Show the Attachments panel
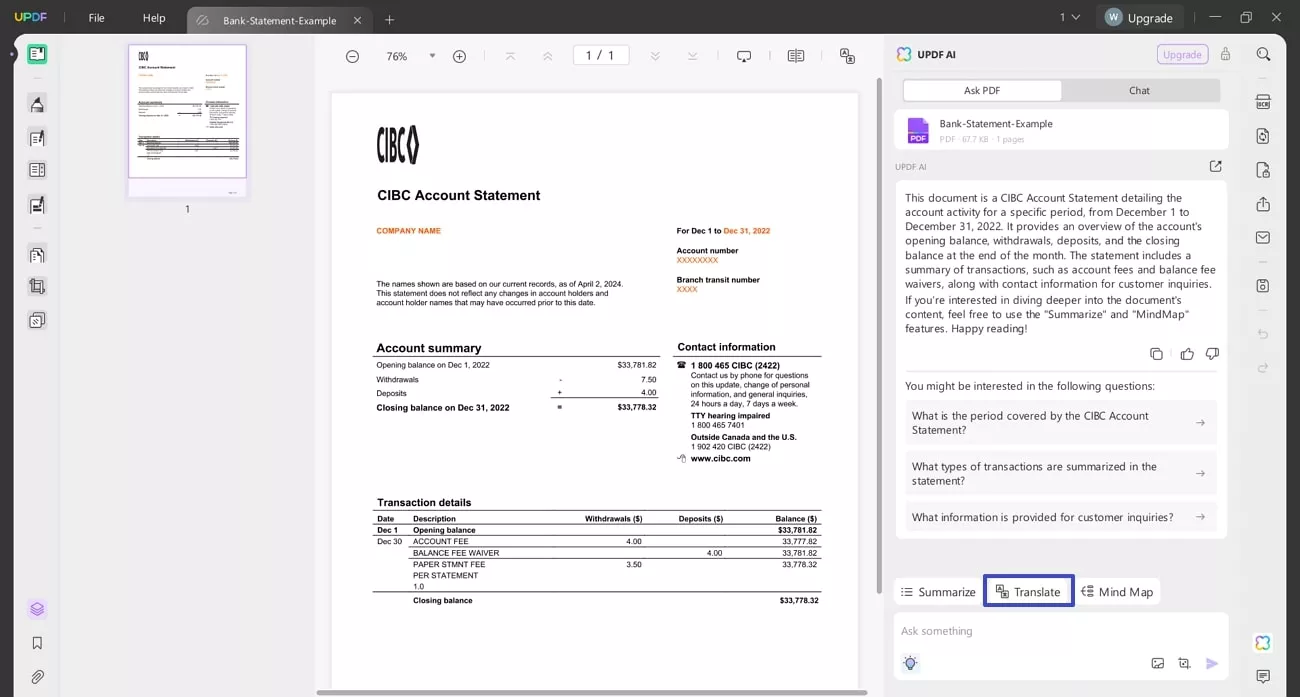 (37, 677)
